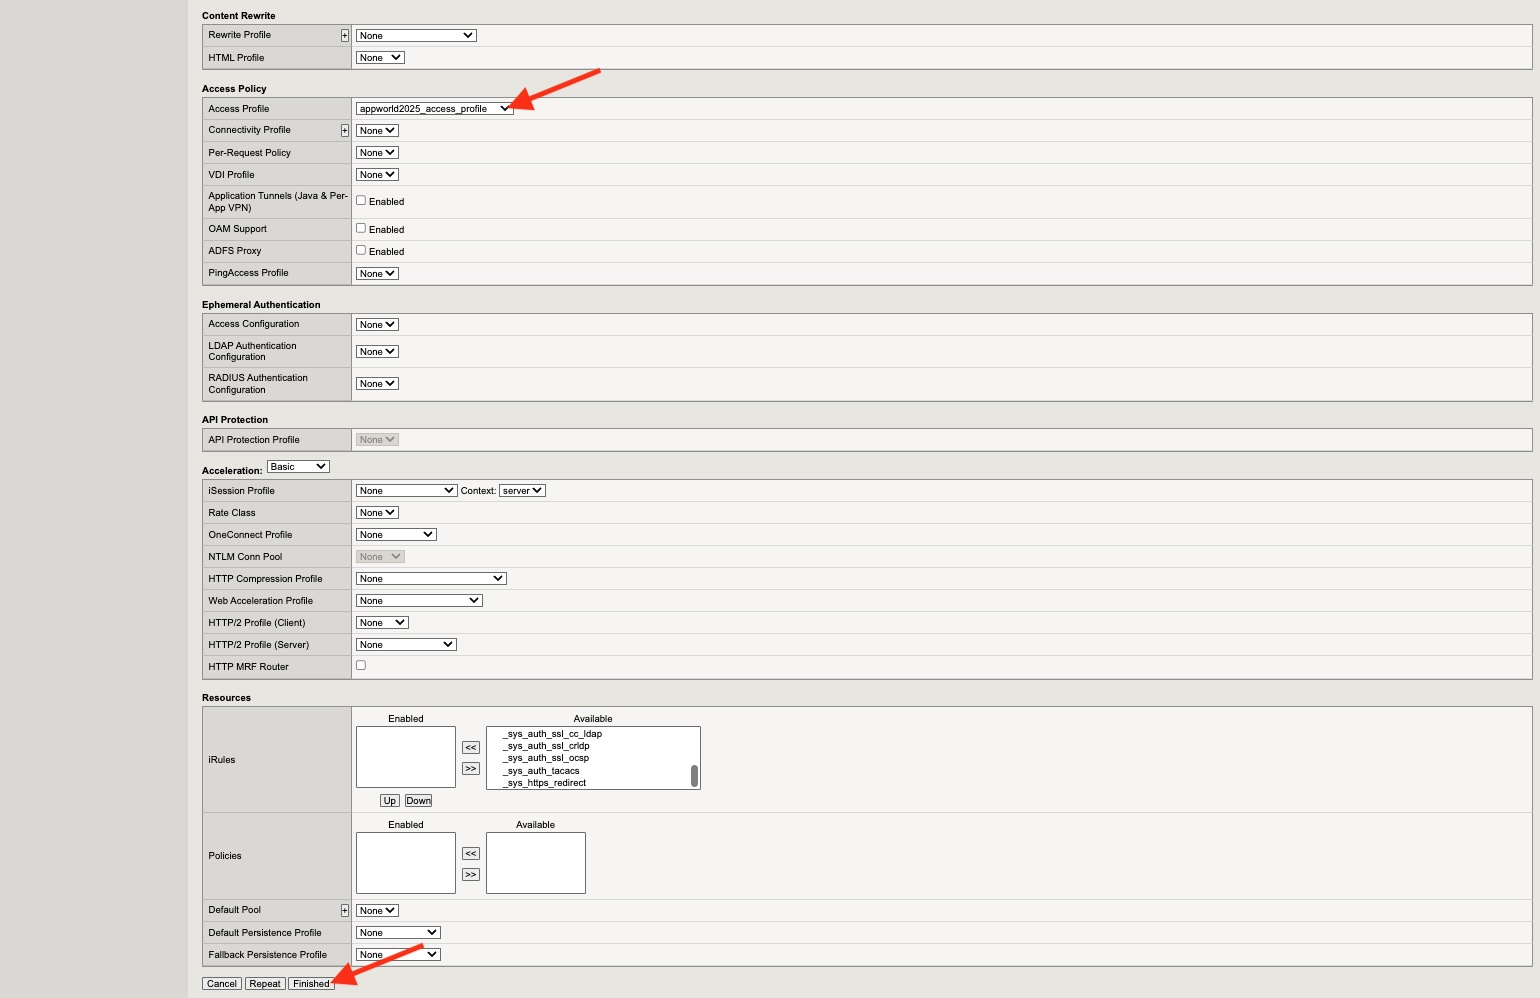
Task: Open the Fallback Persistence Profile dropdown
Action: tap(398, 955)
